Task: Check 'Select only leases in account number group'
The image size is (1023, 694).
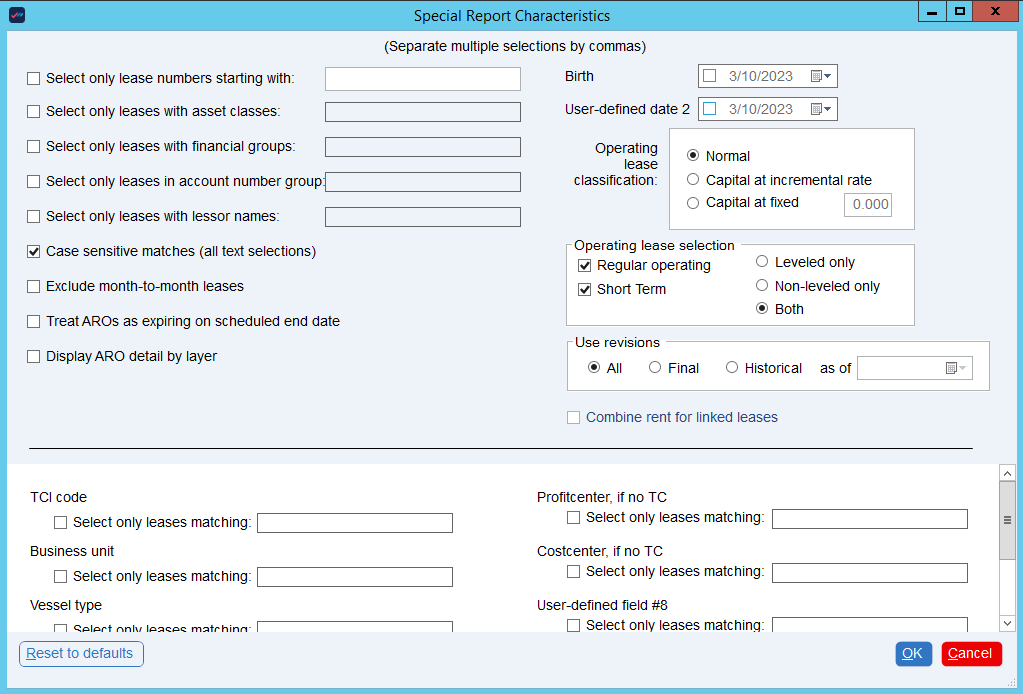Action: 33,181
